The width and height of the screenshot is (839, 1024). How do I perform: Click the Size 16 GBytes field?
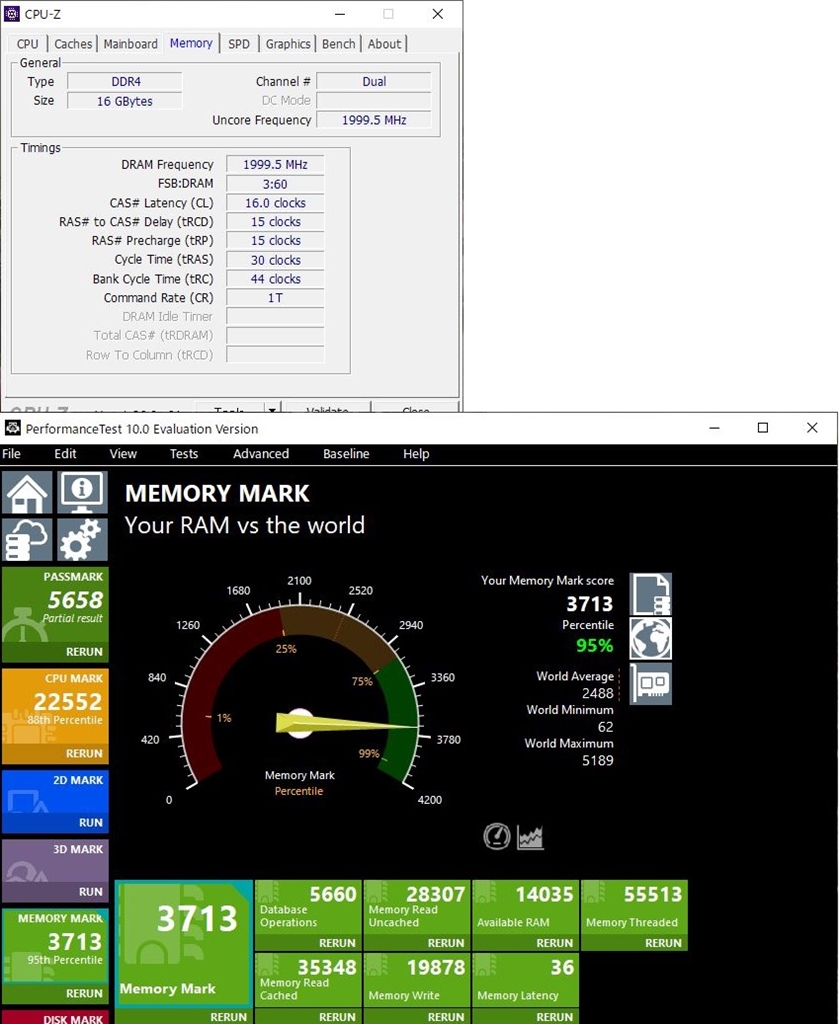tap(125, 101)
